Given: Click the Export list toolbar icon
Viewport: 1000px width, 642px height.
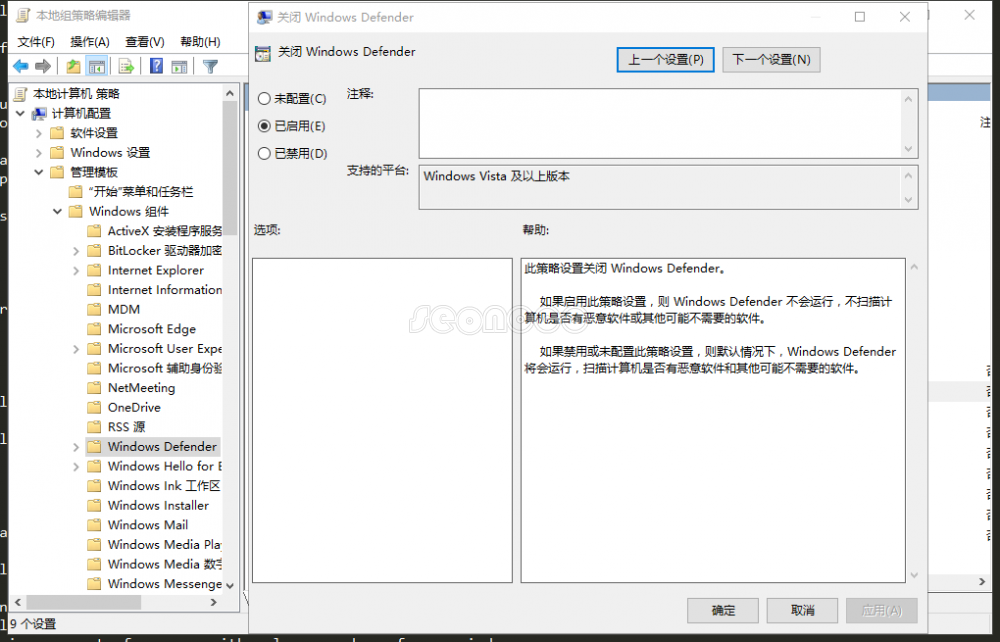Looking at the screenshot, I should click(126, 66).
